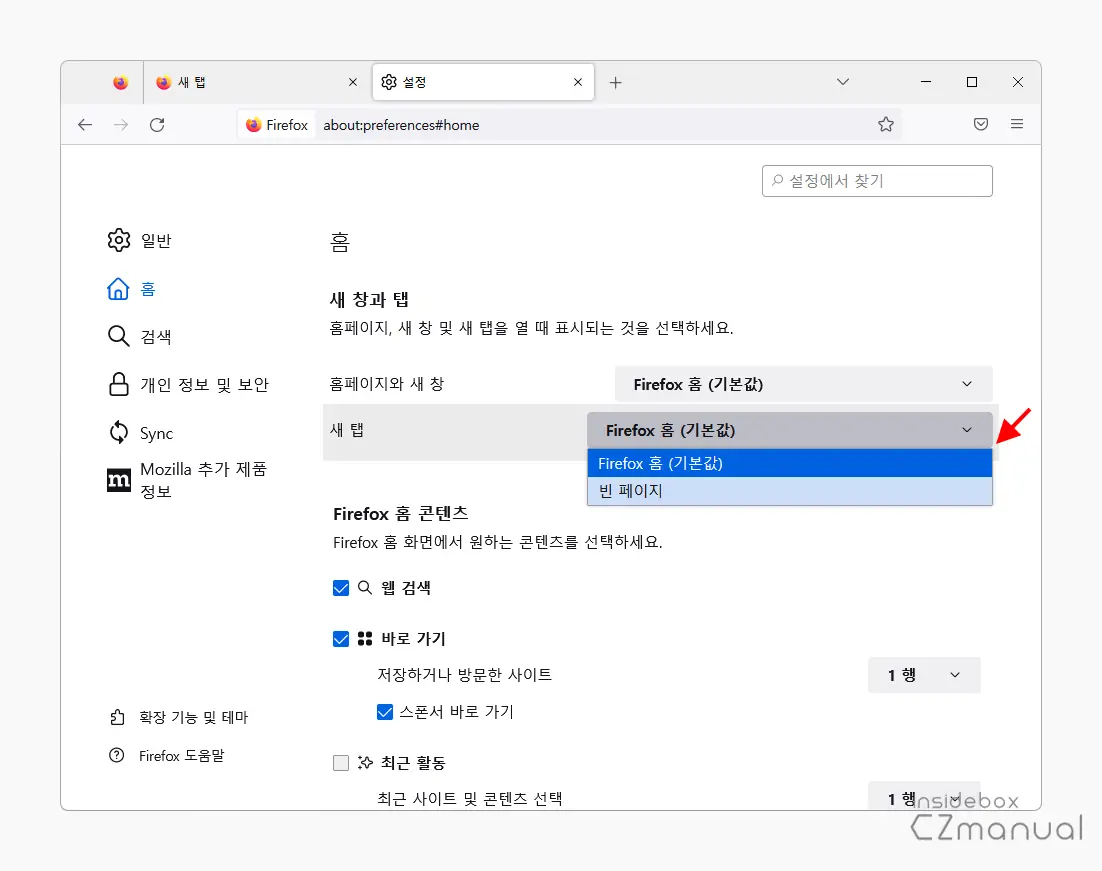Click the Firefox identity icon in address bar

tap(277, 125)
